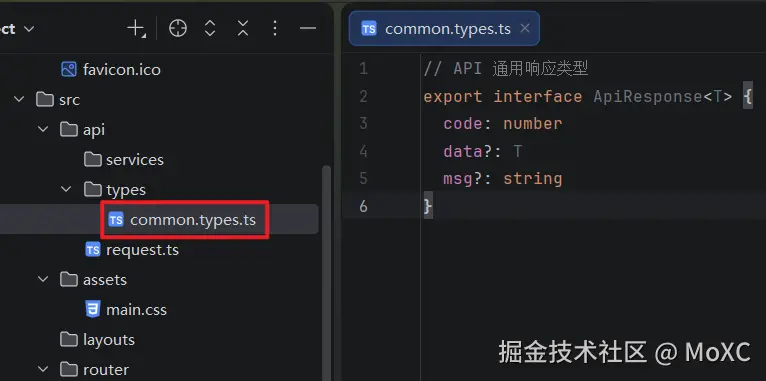Click the 'data' property in line 4

[463, 151]
